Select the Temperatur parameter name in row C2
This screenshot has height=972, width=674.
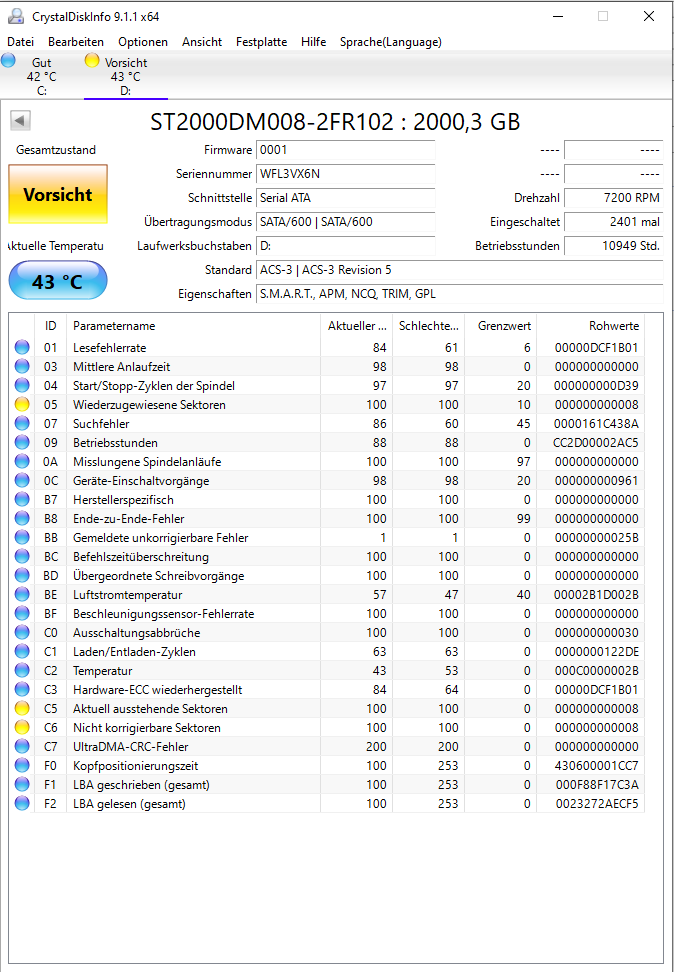[x=102, y=671]
